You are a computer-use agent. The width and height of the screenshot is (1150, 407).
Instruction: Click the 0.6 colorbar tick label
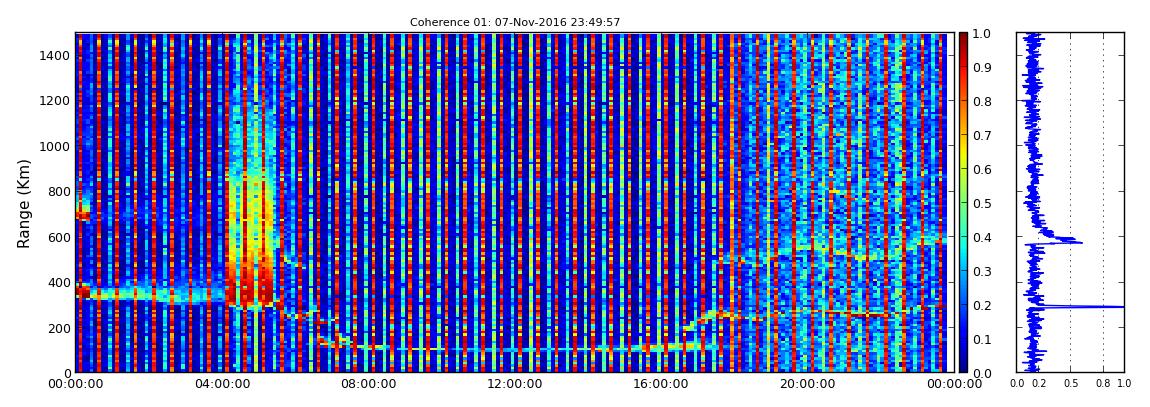point(983,169)
